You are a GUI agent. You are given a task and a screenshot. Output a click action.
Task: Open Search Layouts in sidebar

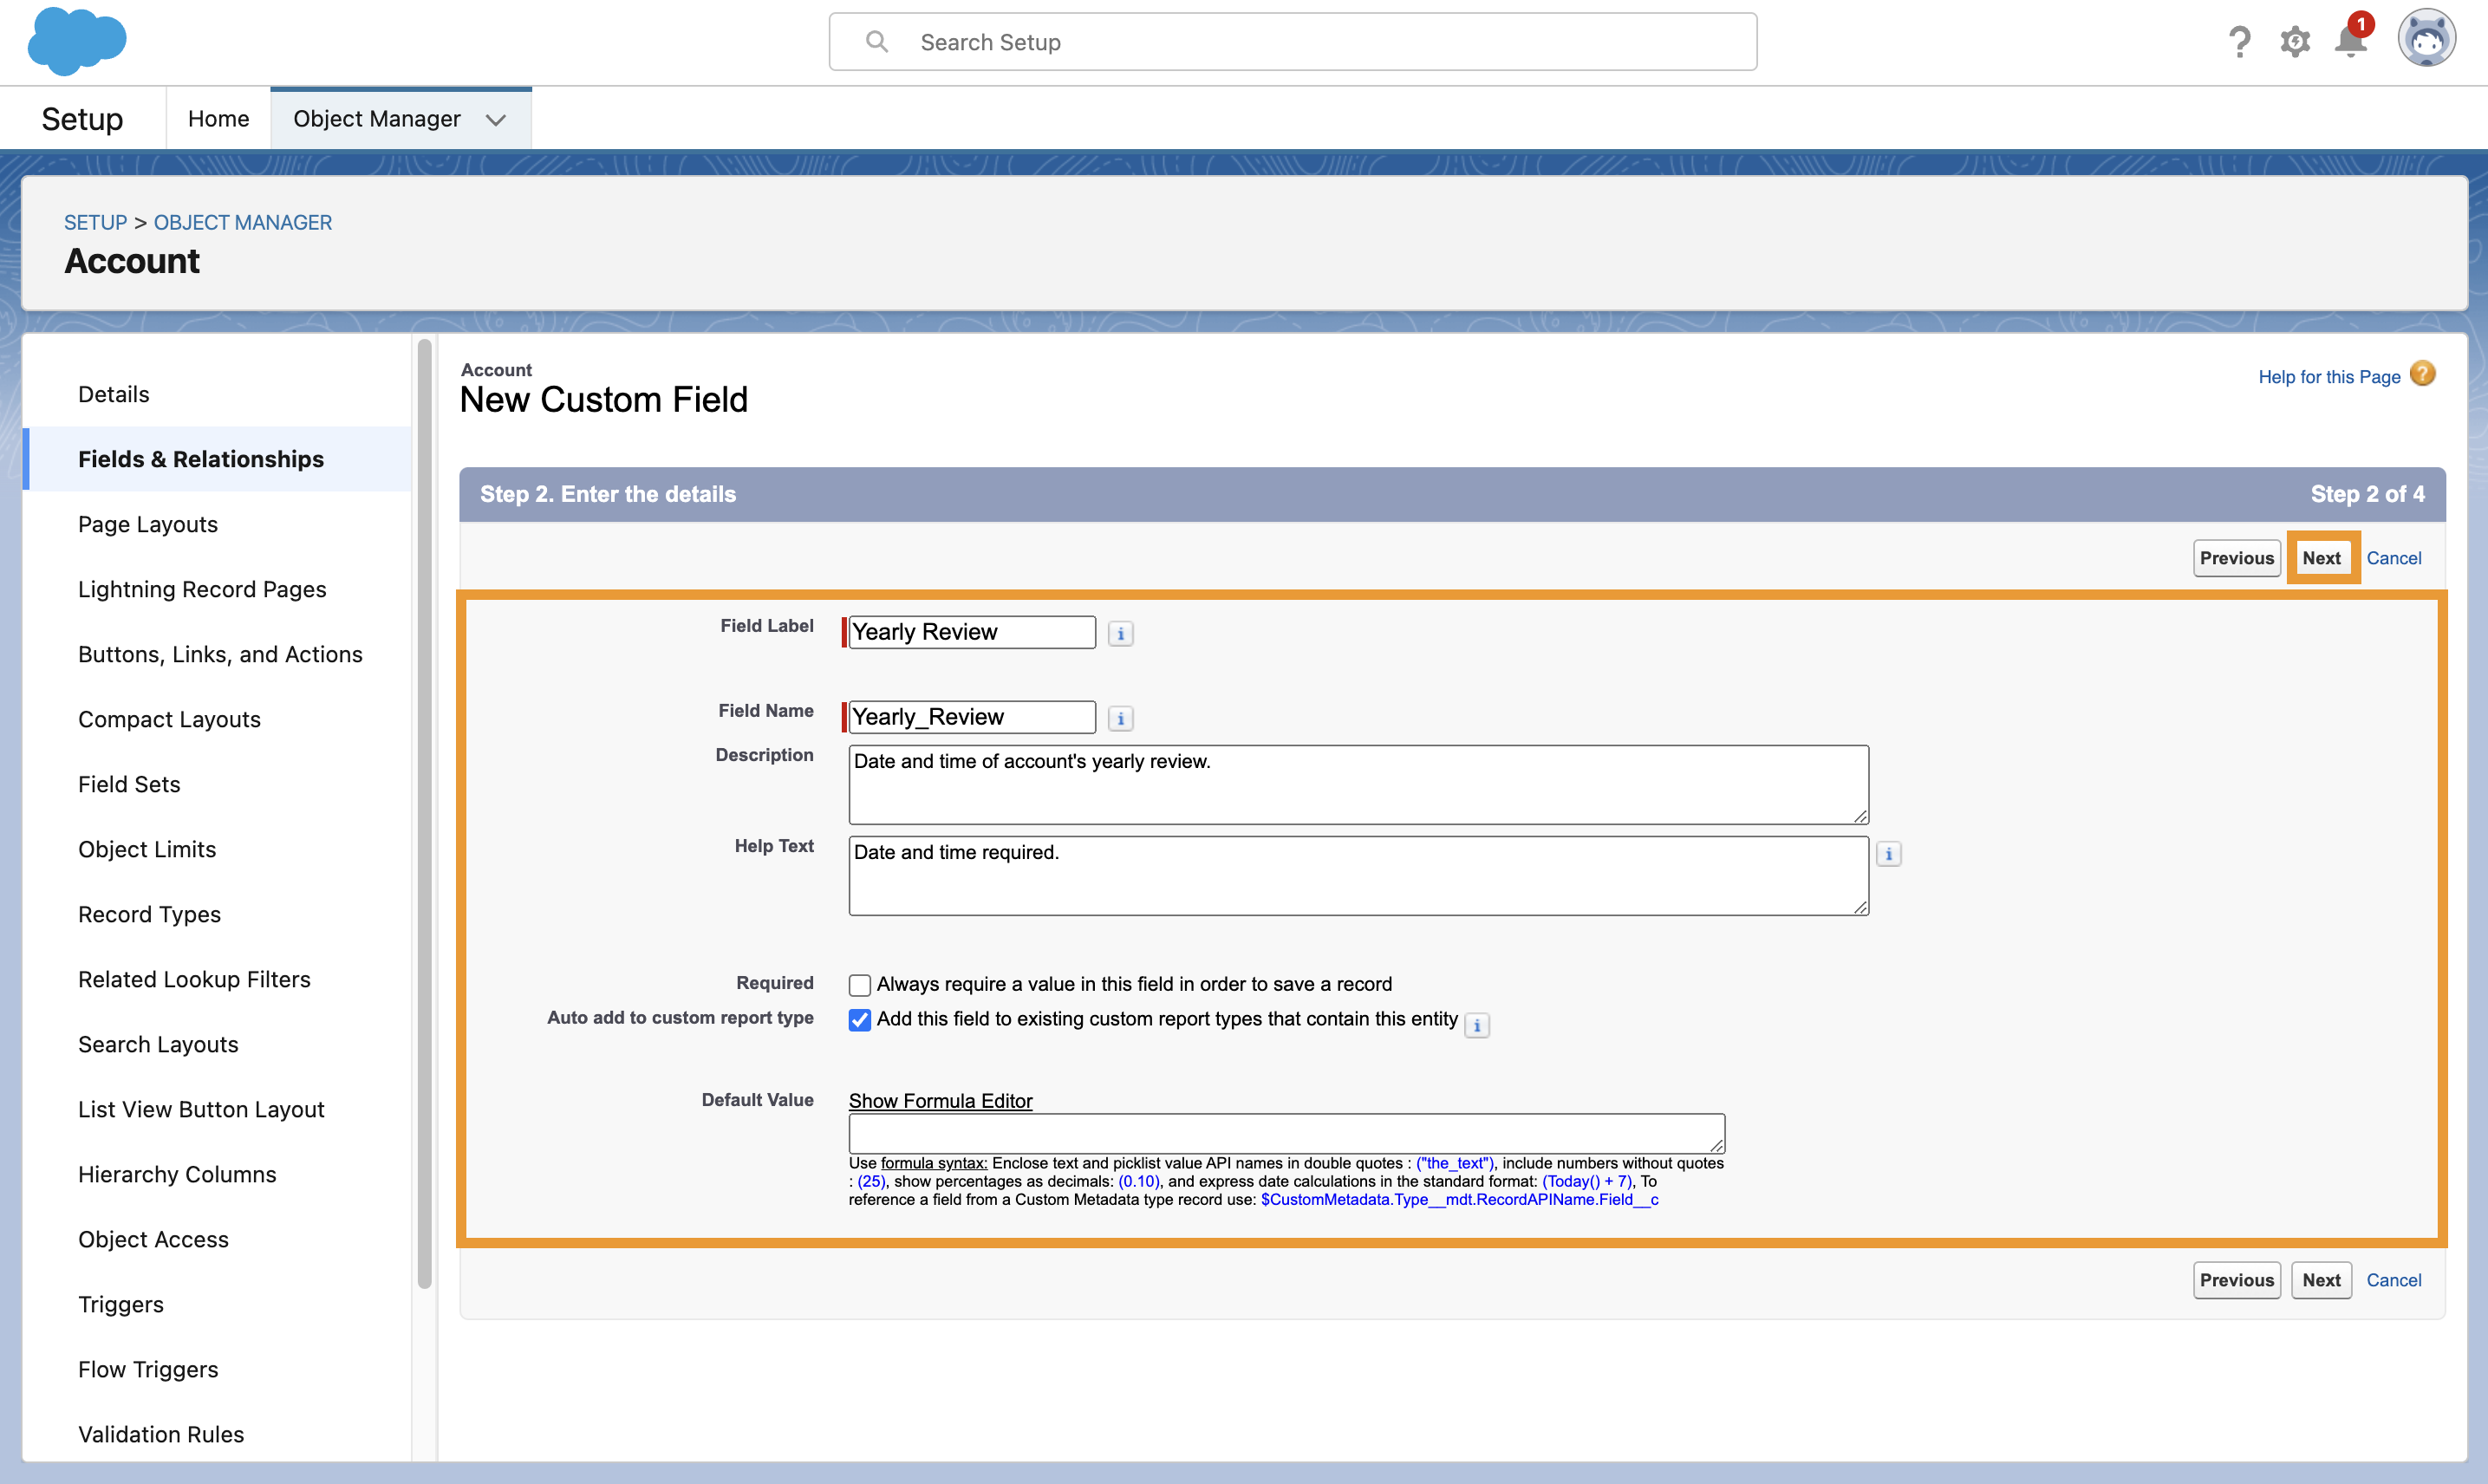[x=158, y=1044]
